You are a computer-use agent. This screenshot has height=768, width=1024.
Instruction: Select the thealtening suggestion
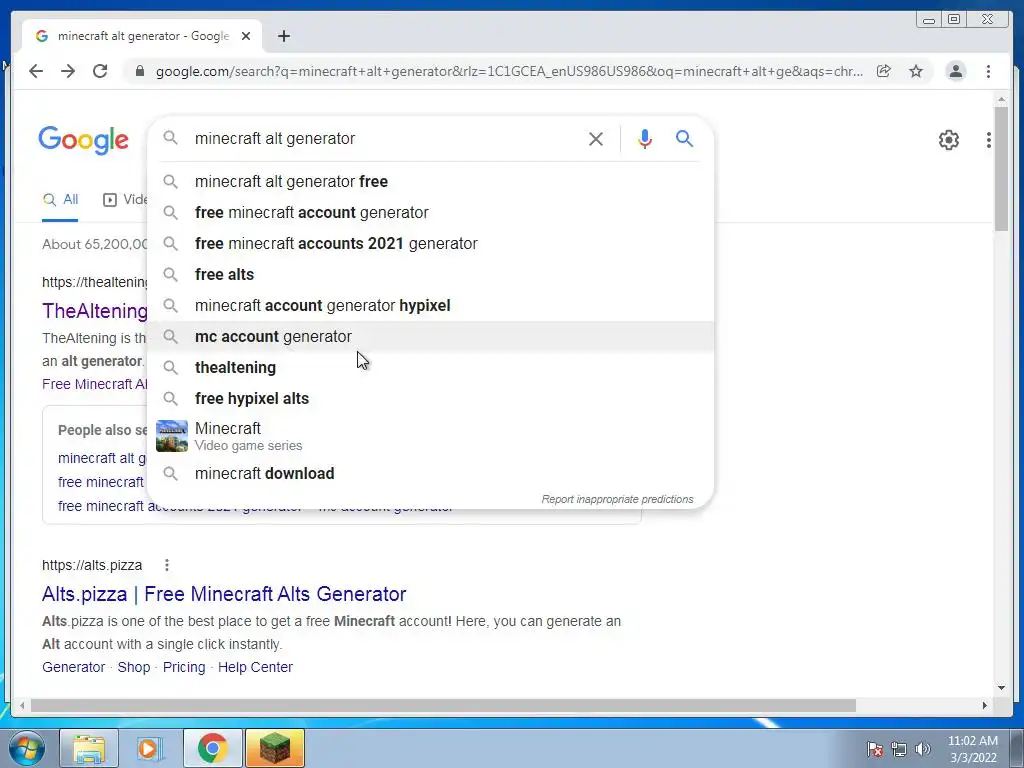431,368
